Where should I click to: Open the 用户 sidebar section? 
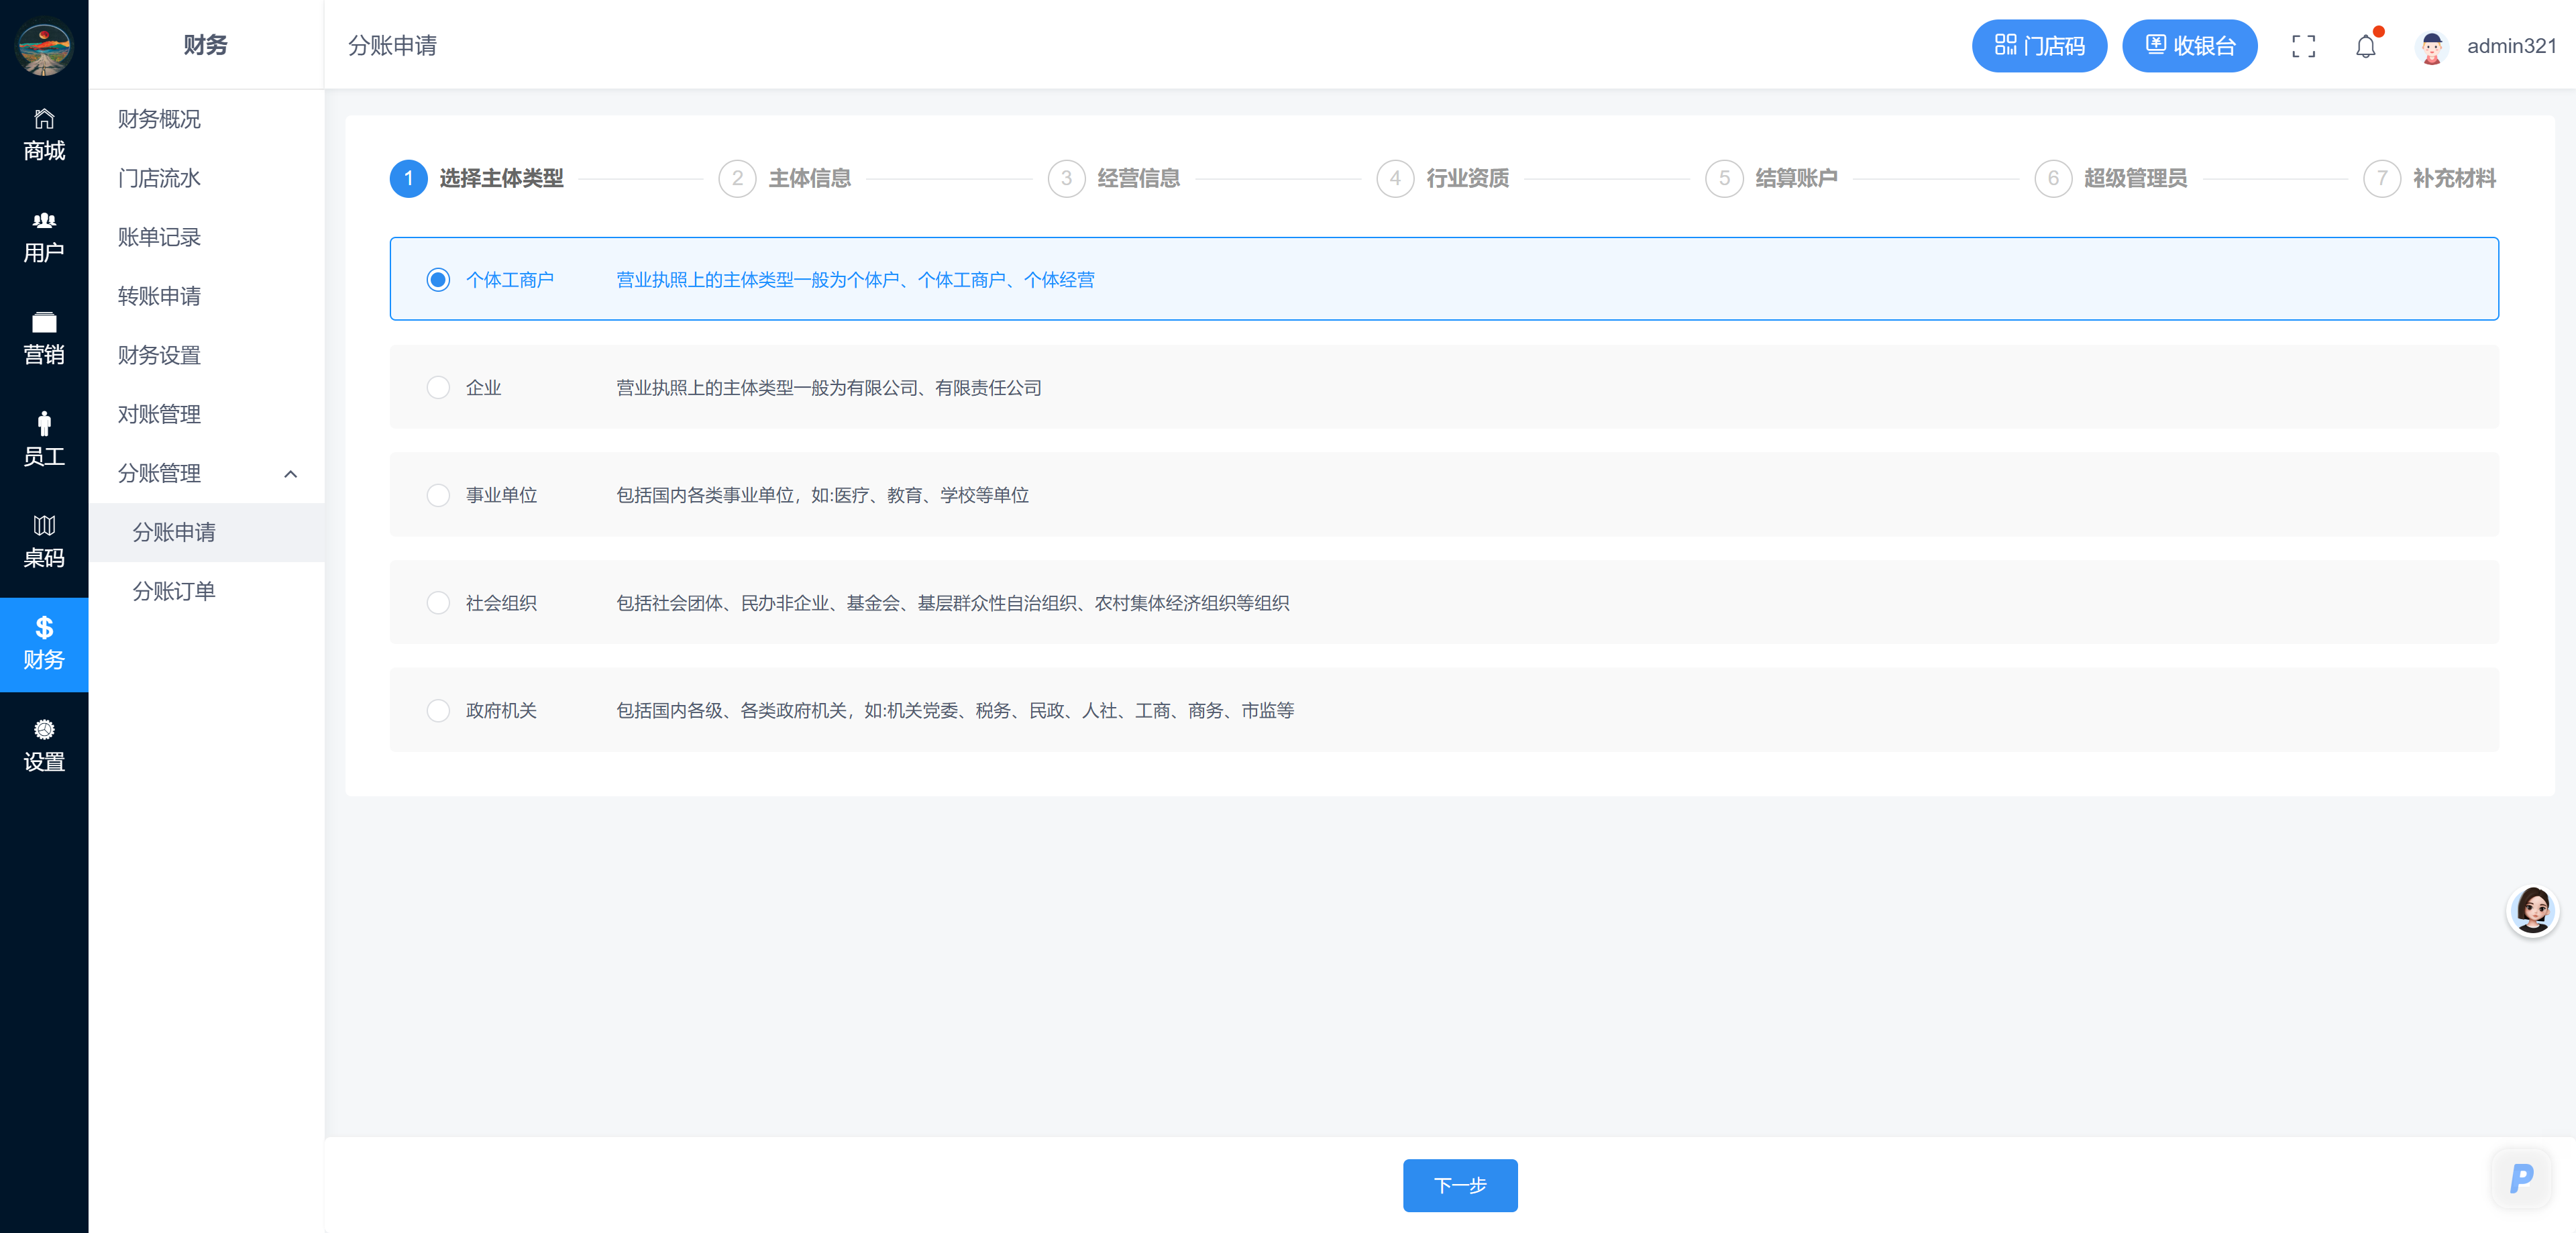(44, 237)
